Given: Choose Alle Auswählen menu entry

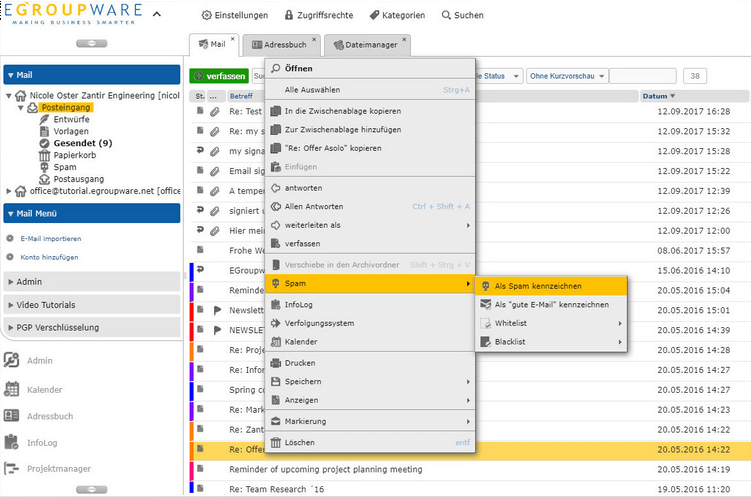Looking at the screenshot, I should pos(370,90).
